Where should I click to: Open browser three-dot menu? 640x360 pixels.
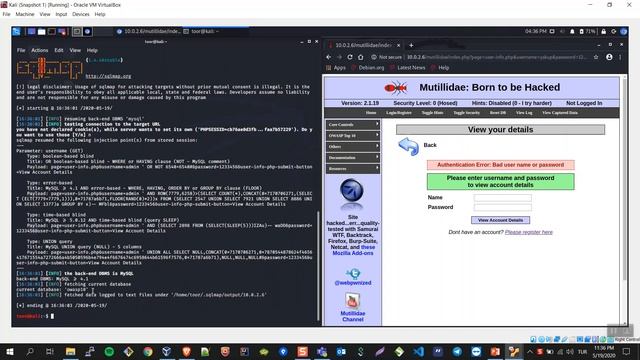(620, 57)
